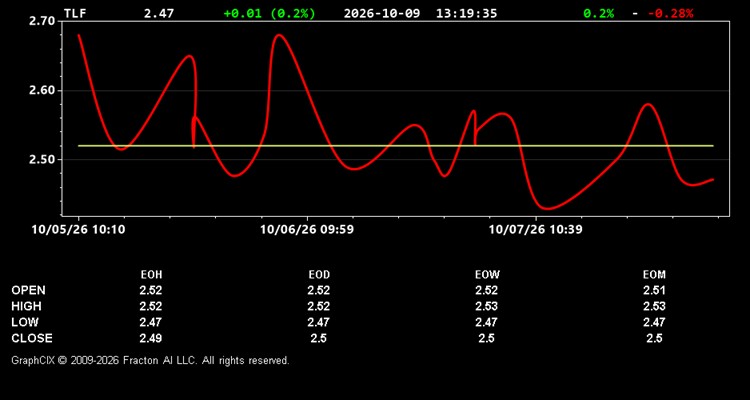
Task: Click the 2.70 y-axis label
Action: coord(43,21)
